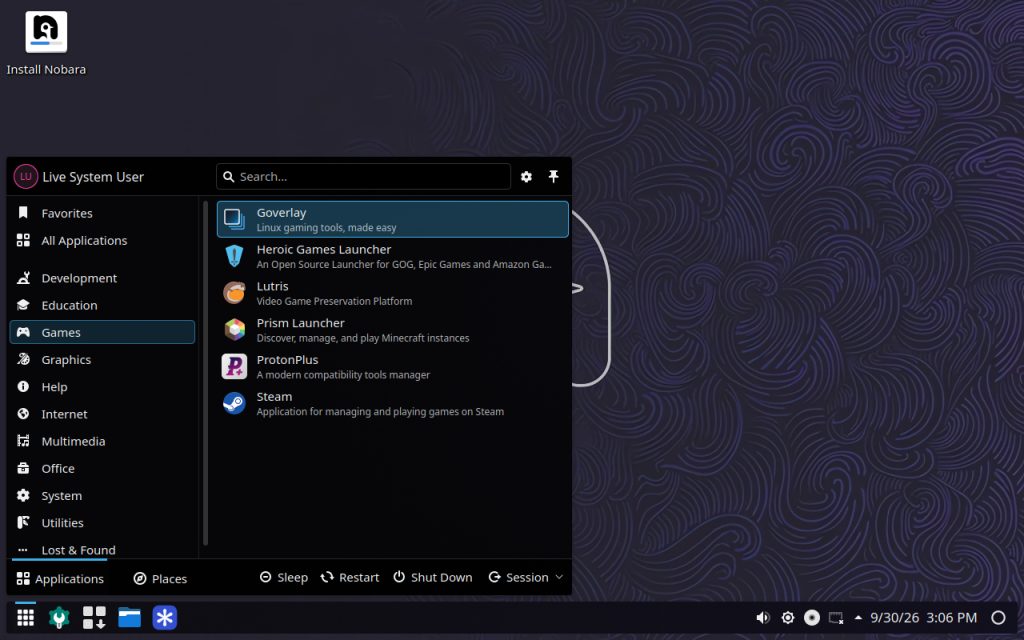Launch ProtonPlus compatibility manager
This screenshot has height=640, width=1024.
pos(392,366)
